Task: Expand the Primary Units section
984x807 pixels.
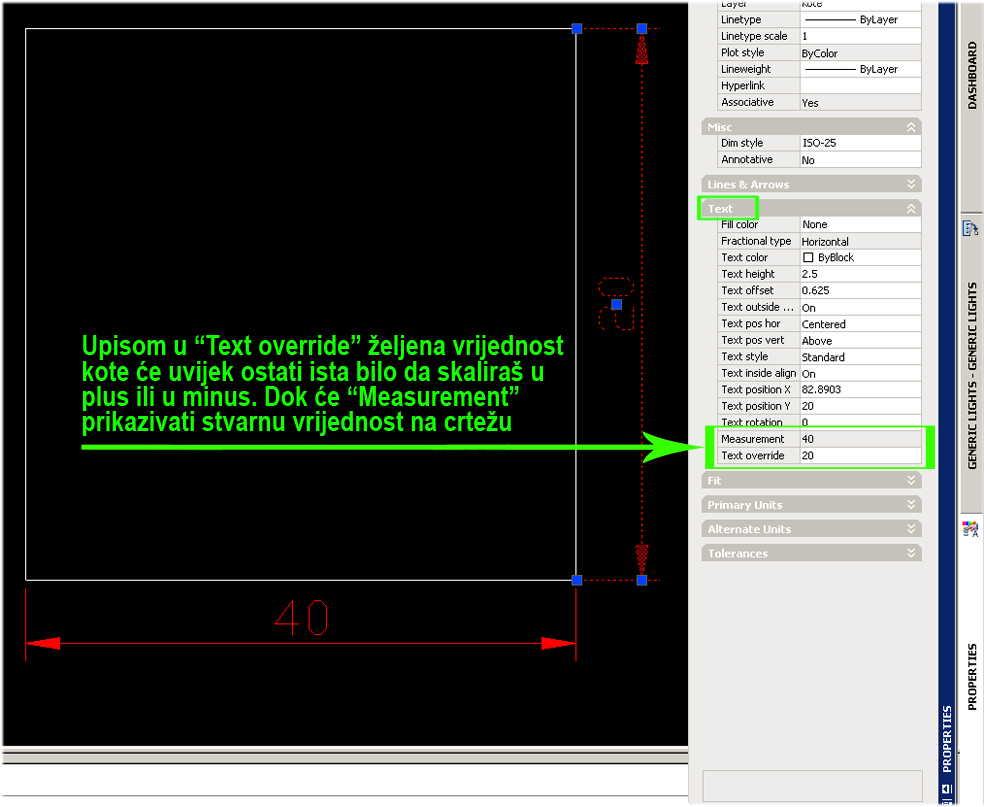Action: pos(910,505)
